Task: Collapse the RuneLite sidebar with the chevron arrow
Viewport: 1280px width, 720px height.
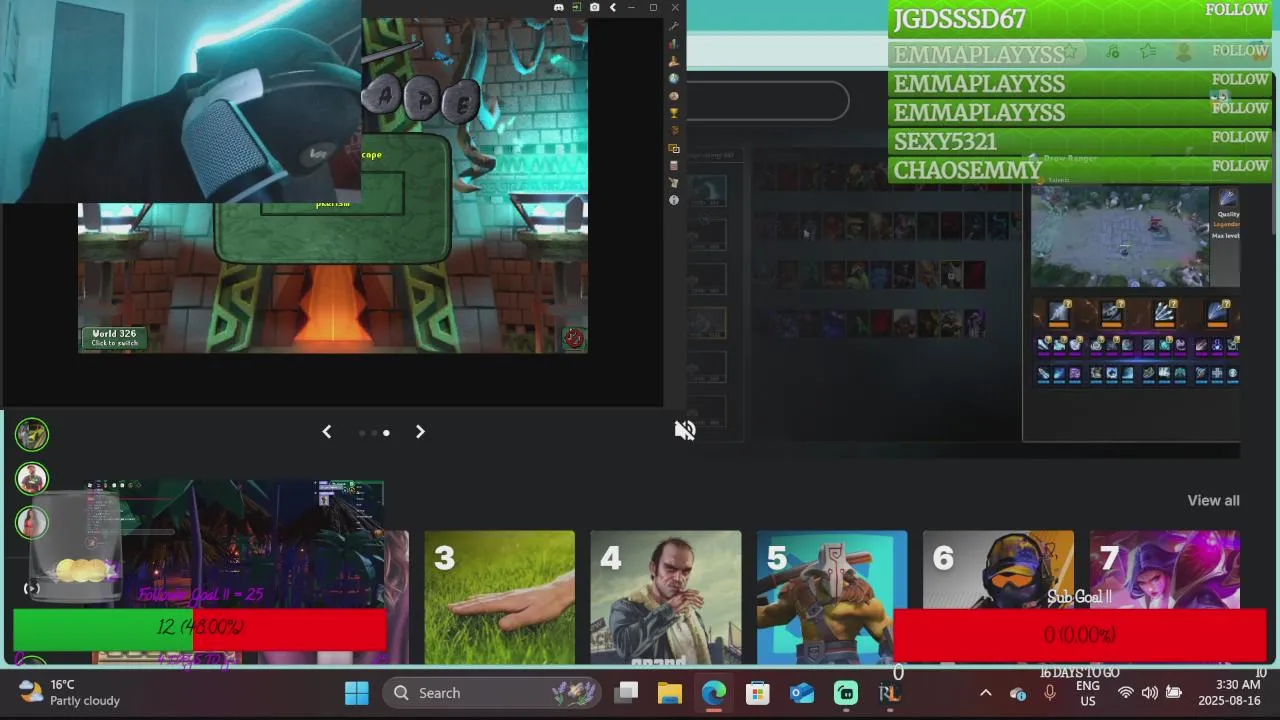Action: pyautogui.click(x=613, y=7)
